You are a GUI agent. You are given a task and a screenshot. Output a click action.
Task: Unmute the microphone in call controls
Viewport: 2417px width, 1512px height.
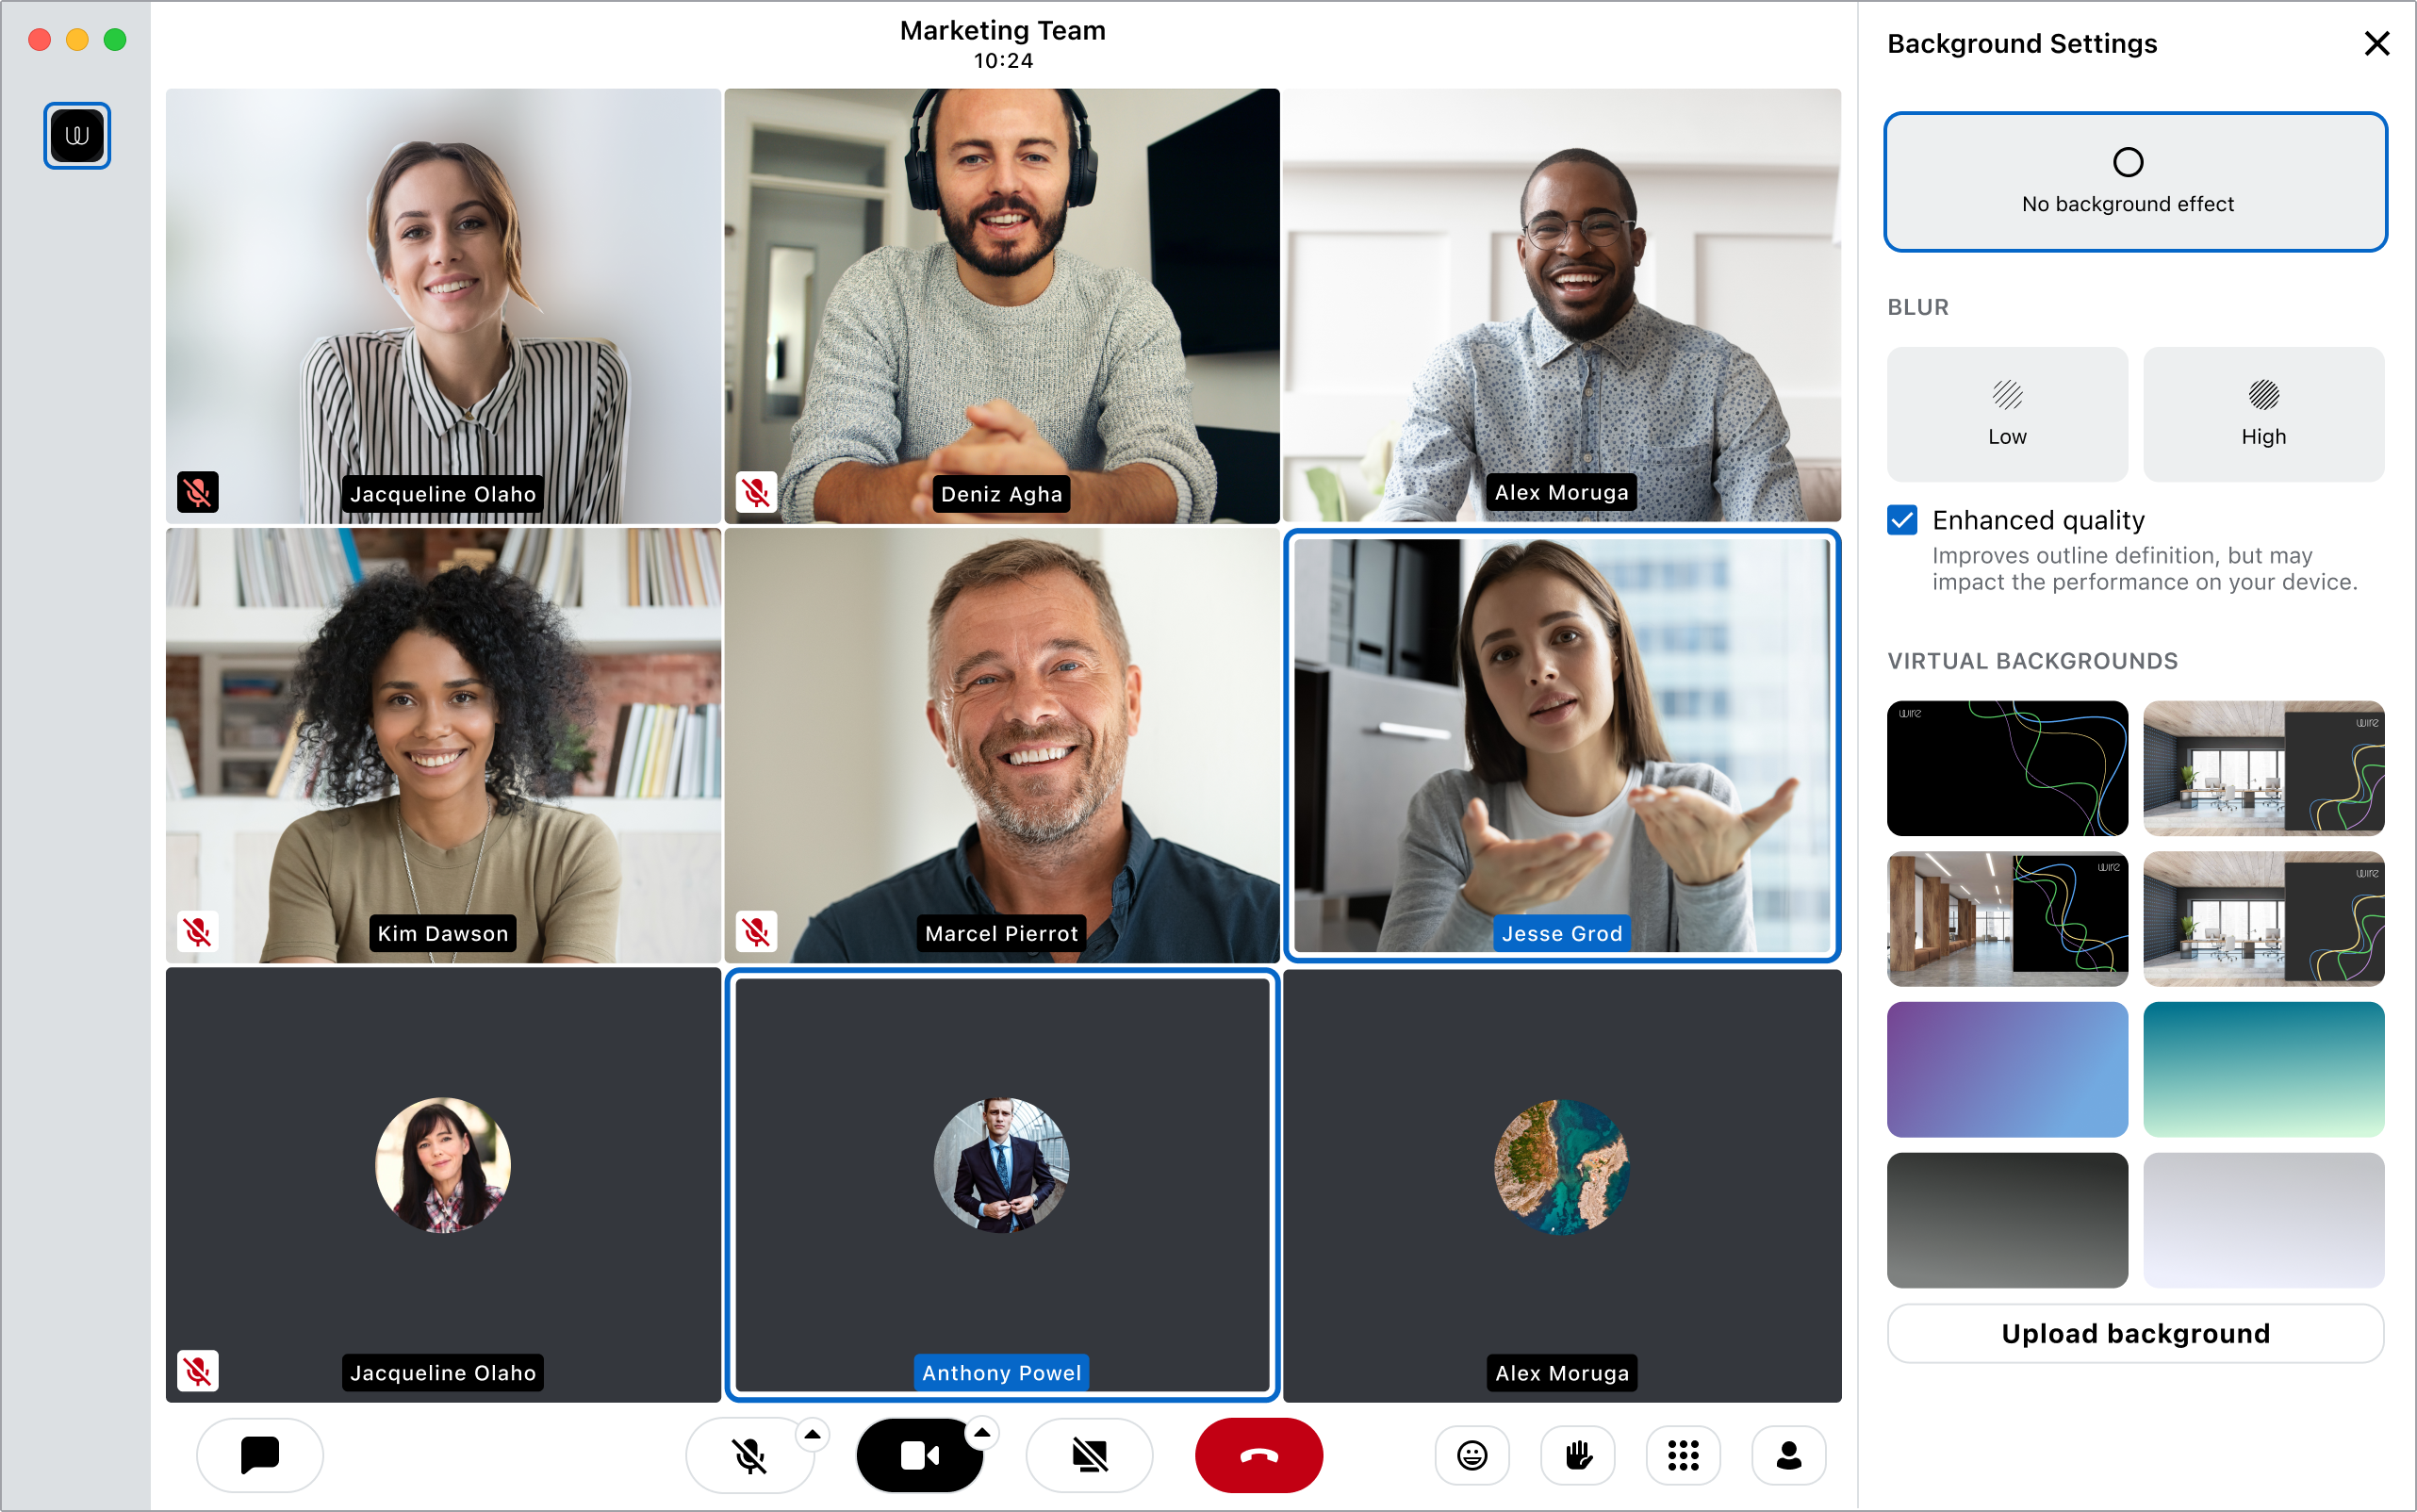point(749,1455)
